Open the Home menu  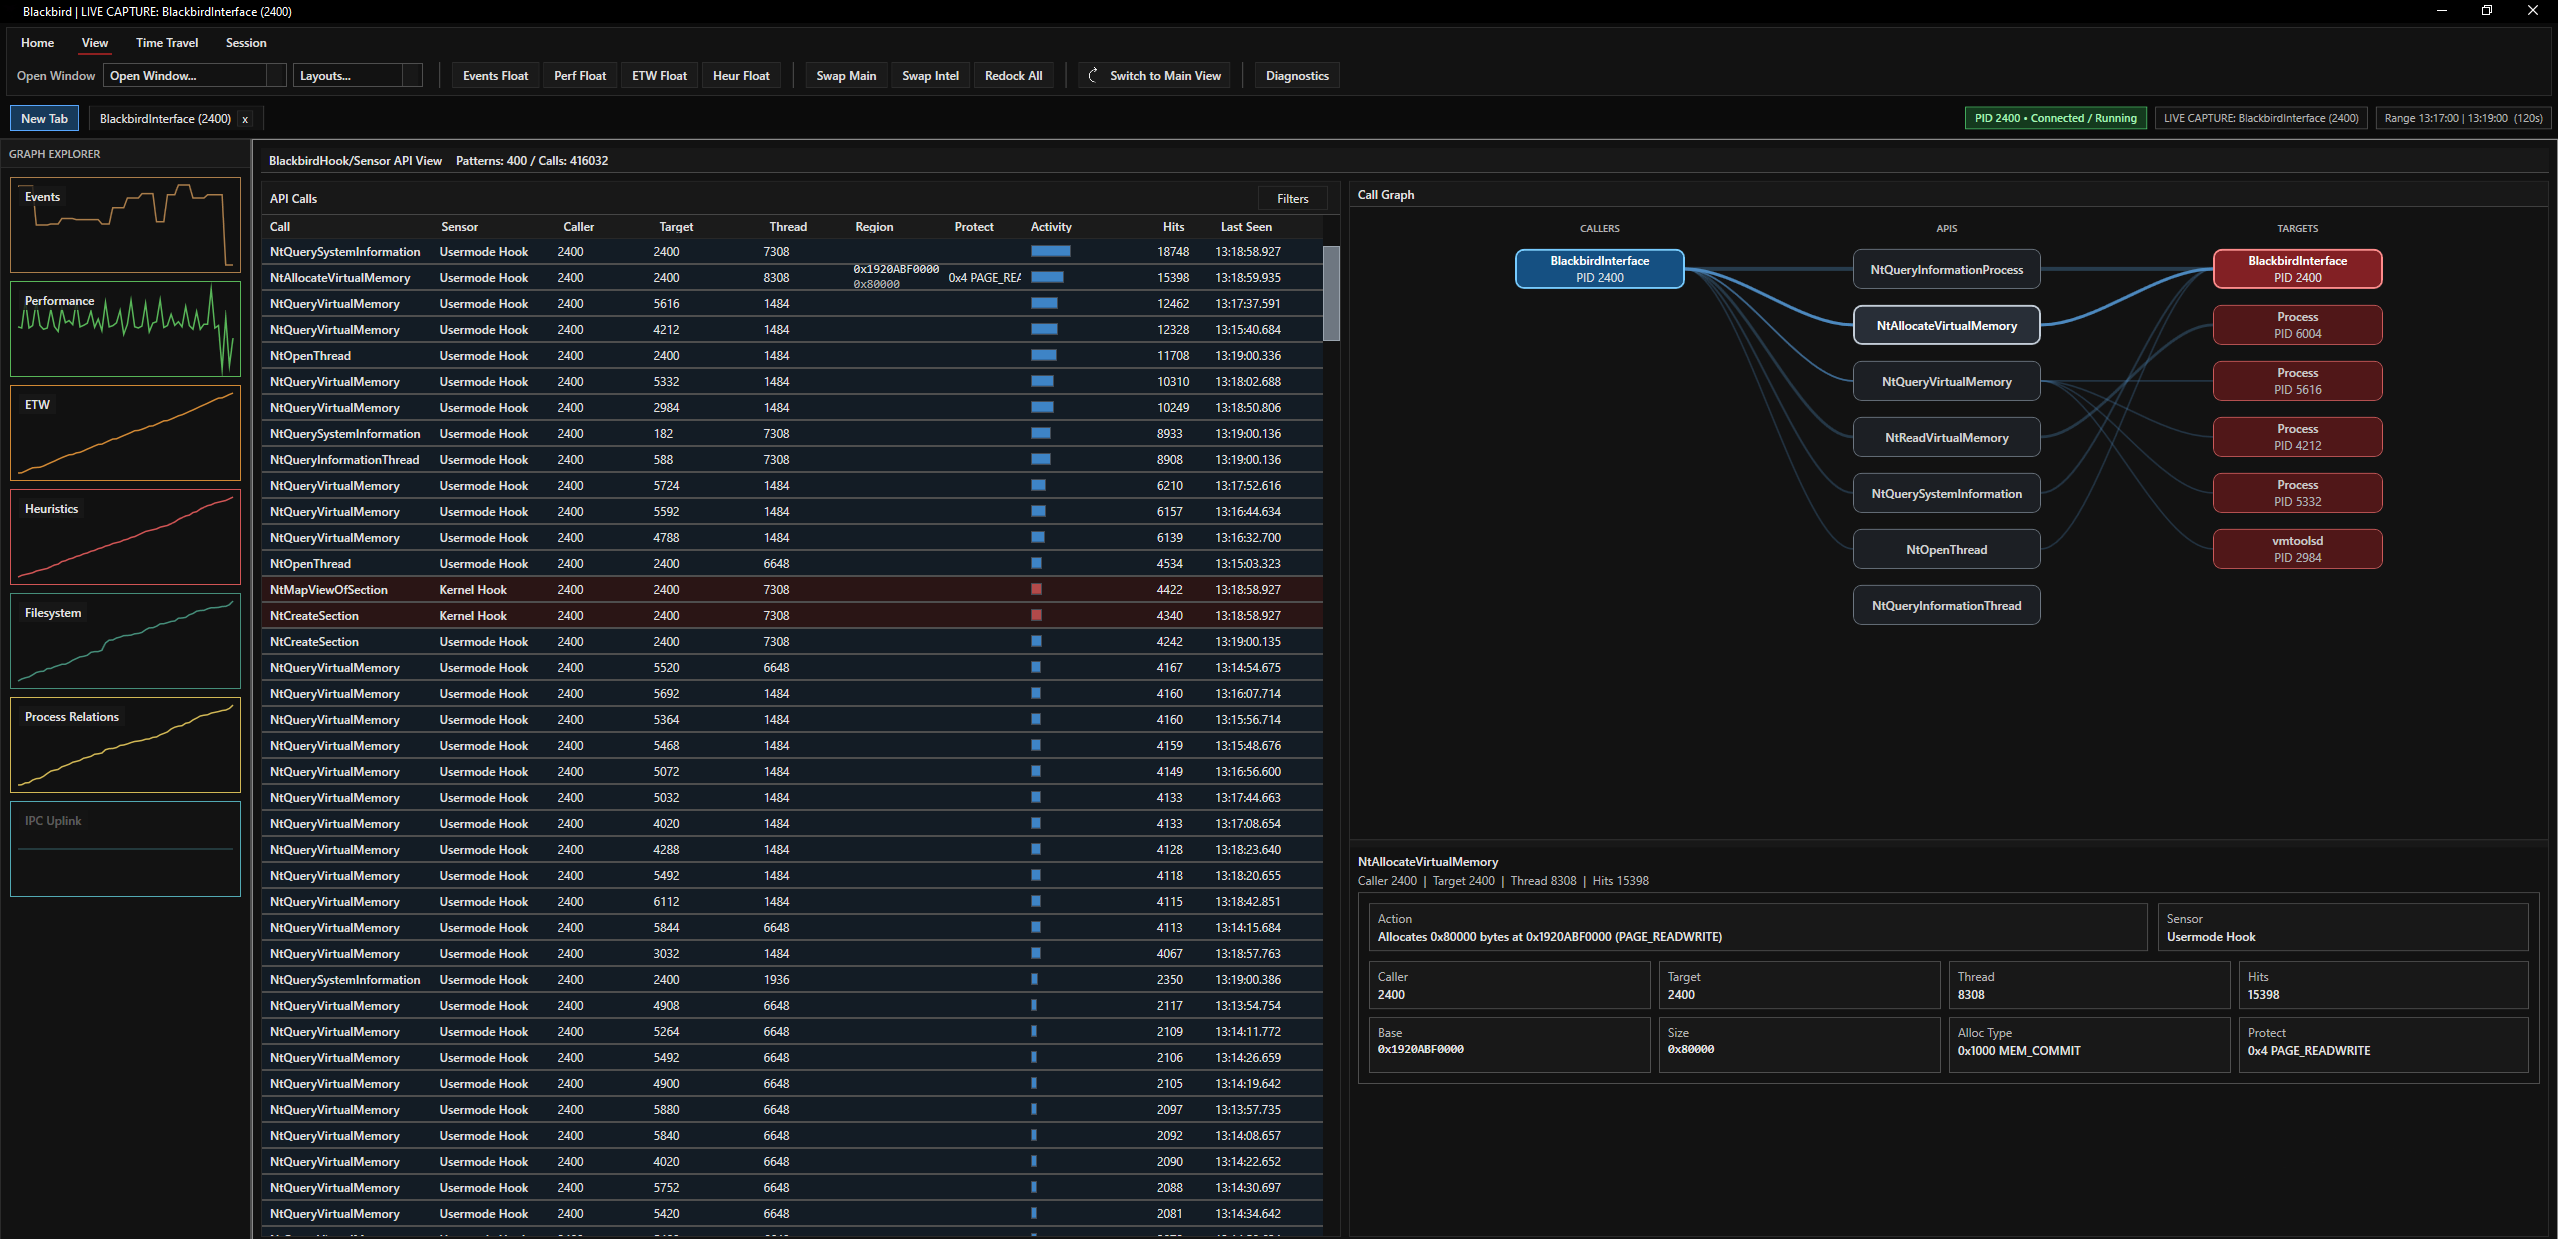(38, 43)
